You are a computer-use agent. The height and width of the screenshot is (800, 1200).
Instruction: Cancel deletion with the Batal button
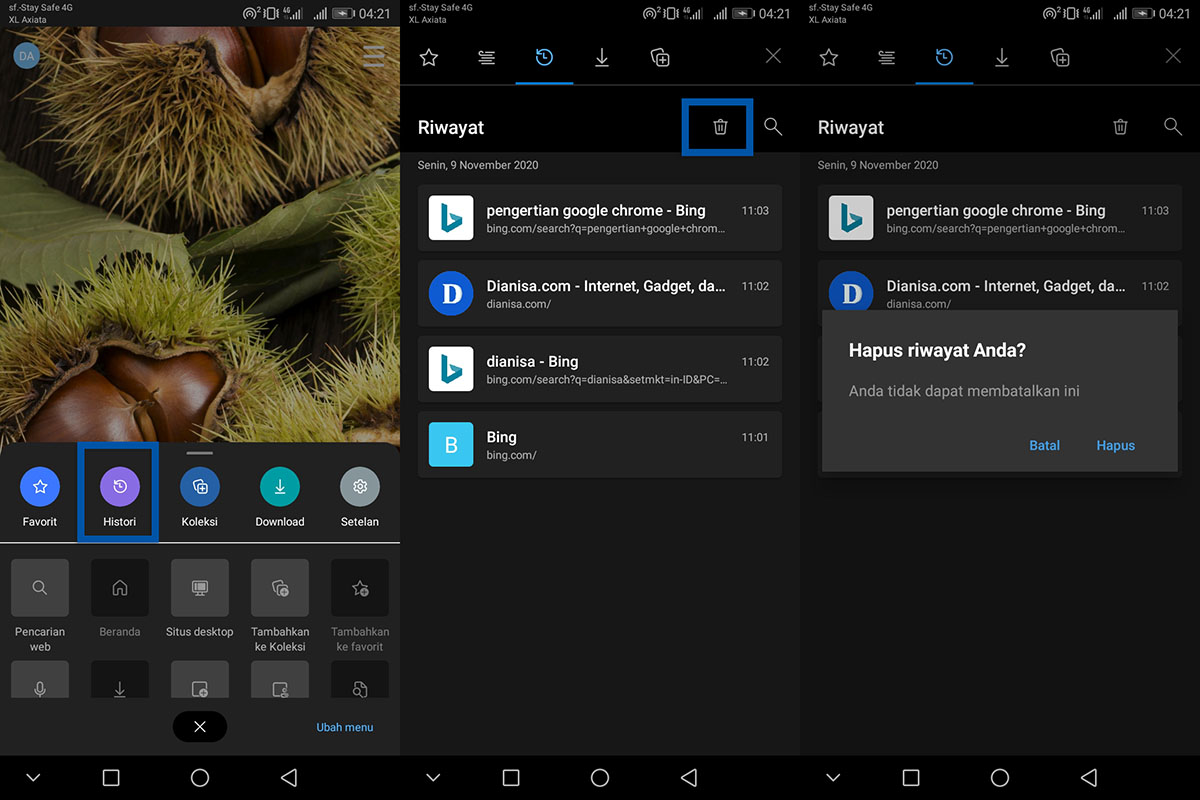pyautogui.click(x=1044, y=445)
